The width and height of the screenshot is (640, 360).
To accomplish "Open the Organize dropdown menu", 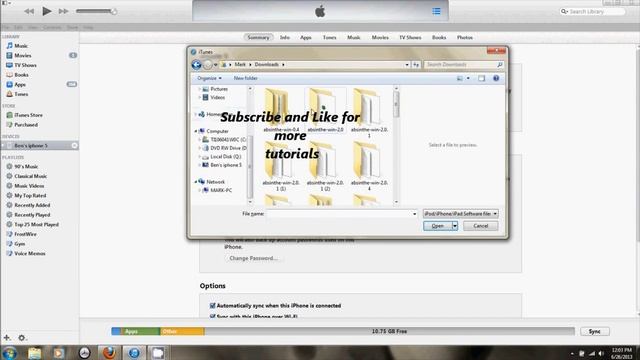I will 209,78.
